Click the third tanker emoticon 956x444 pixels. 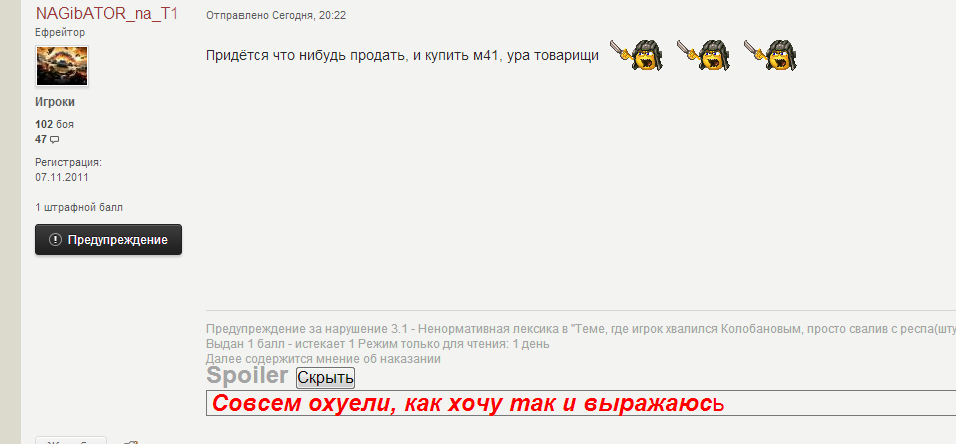coord(771,55)
